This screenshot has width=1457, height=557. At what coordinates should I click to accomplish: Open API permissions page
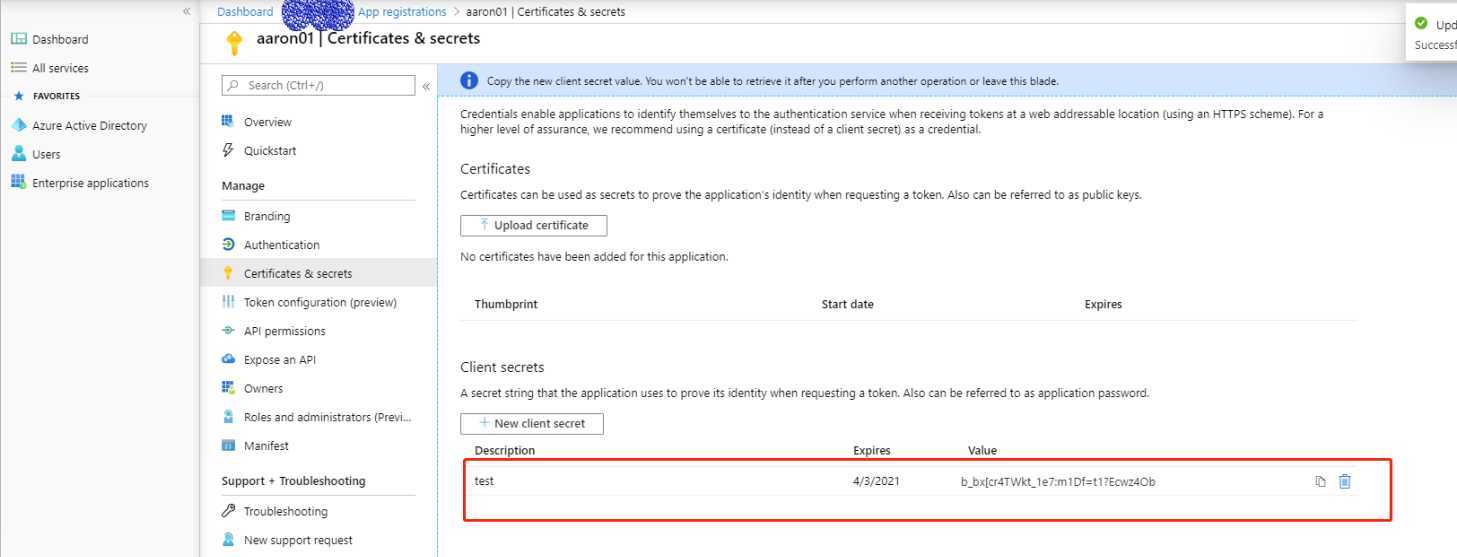pos(285,331)
